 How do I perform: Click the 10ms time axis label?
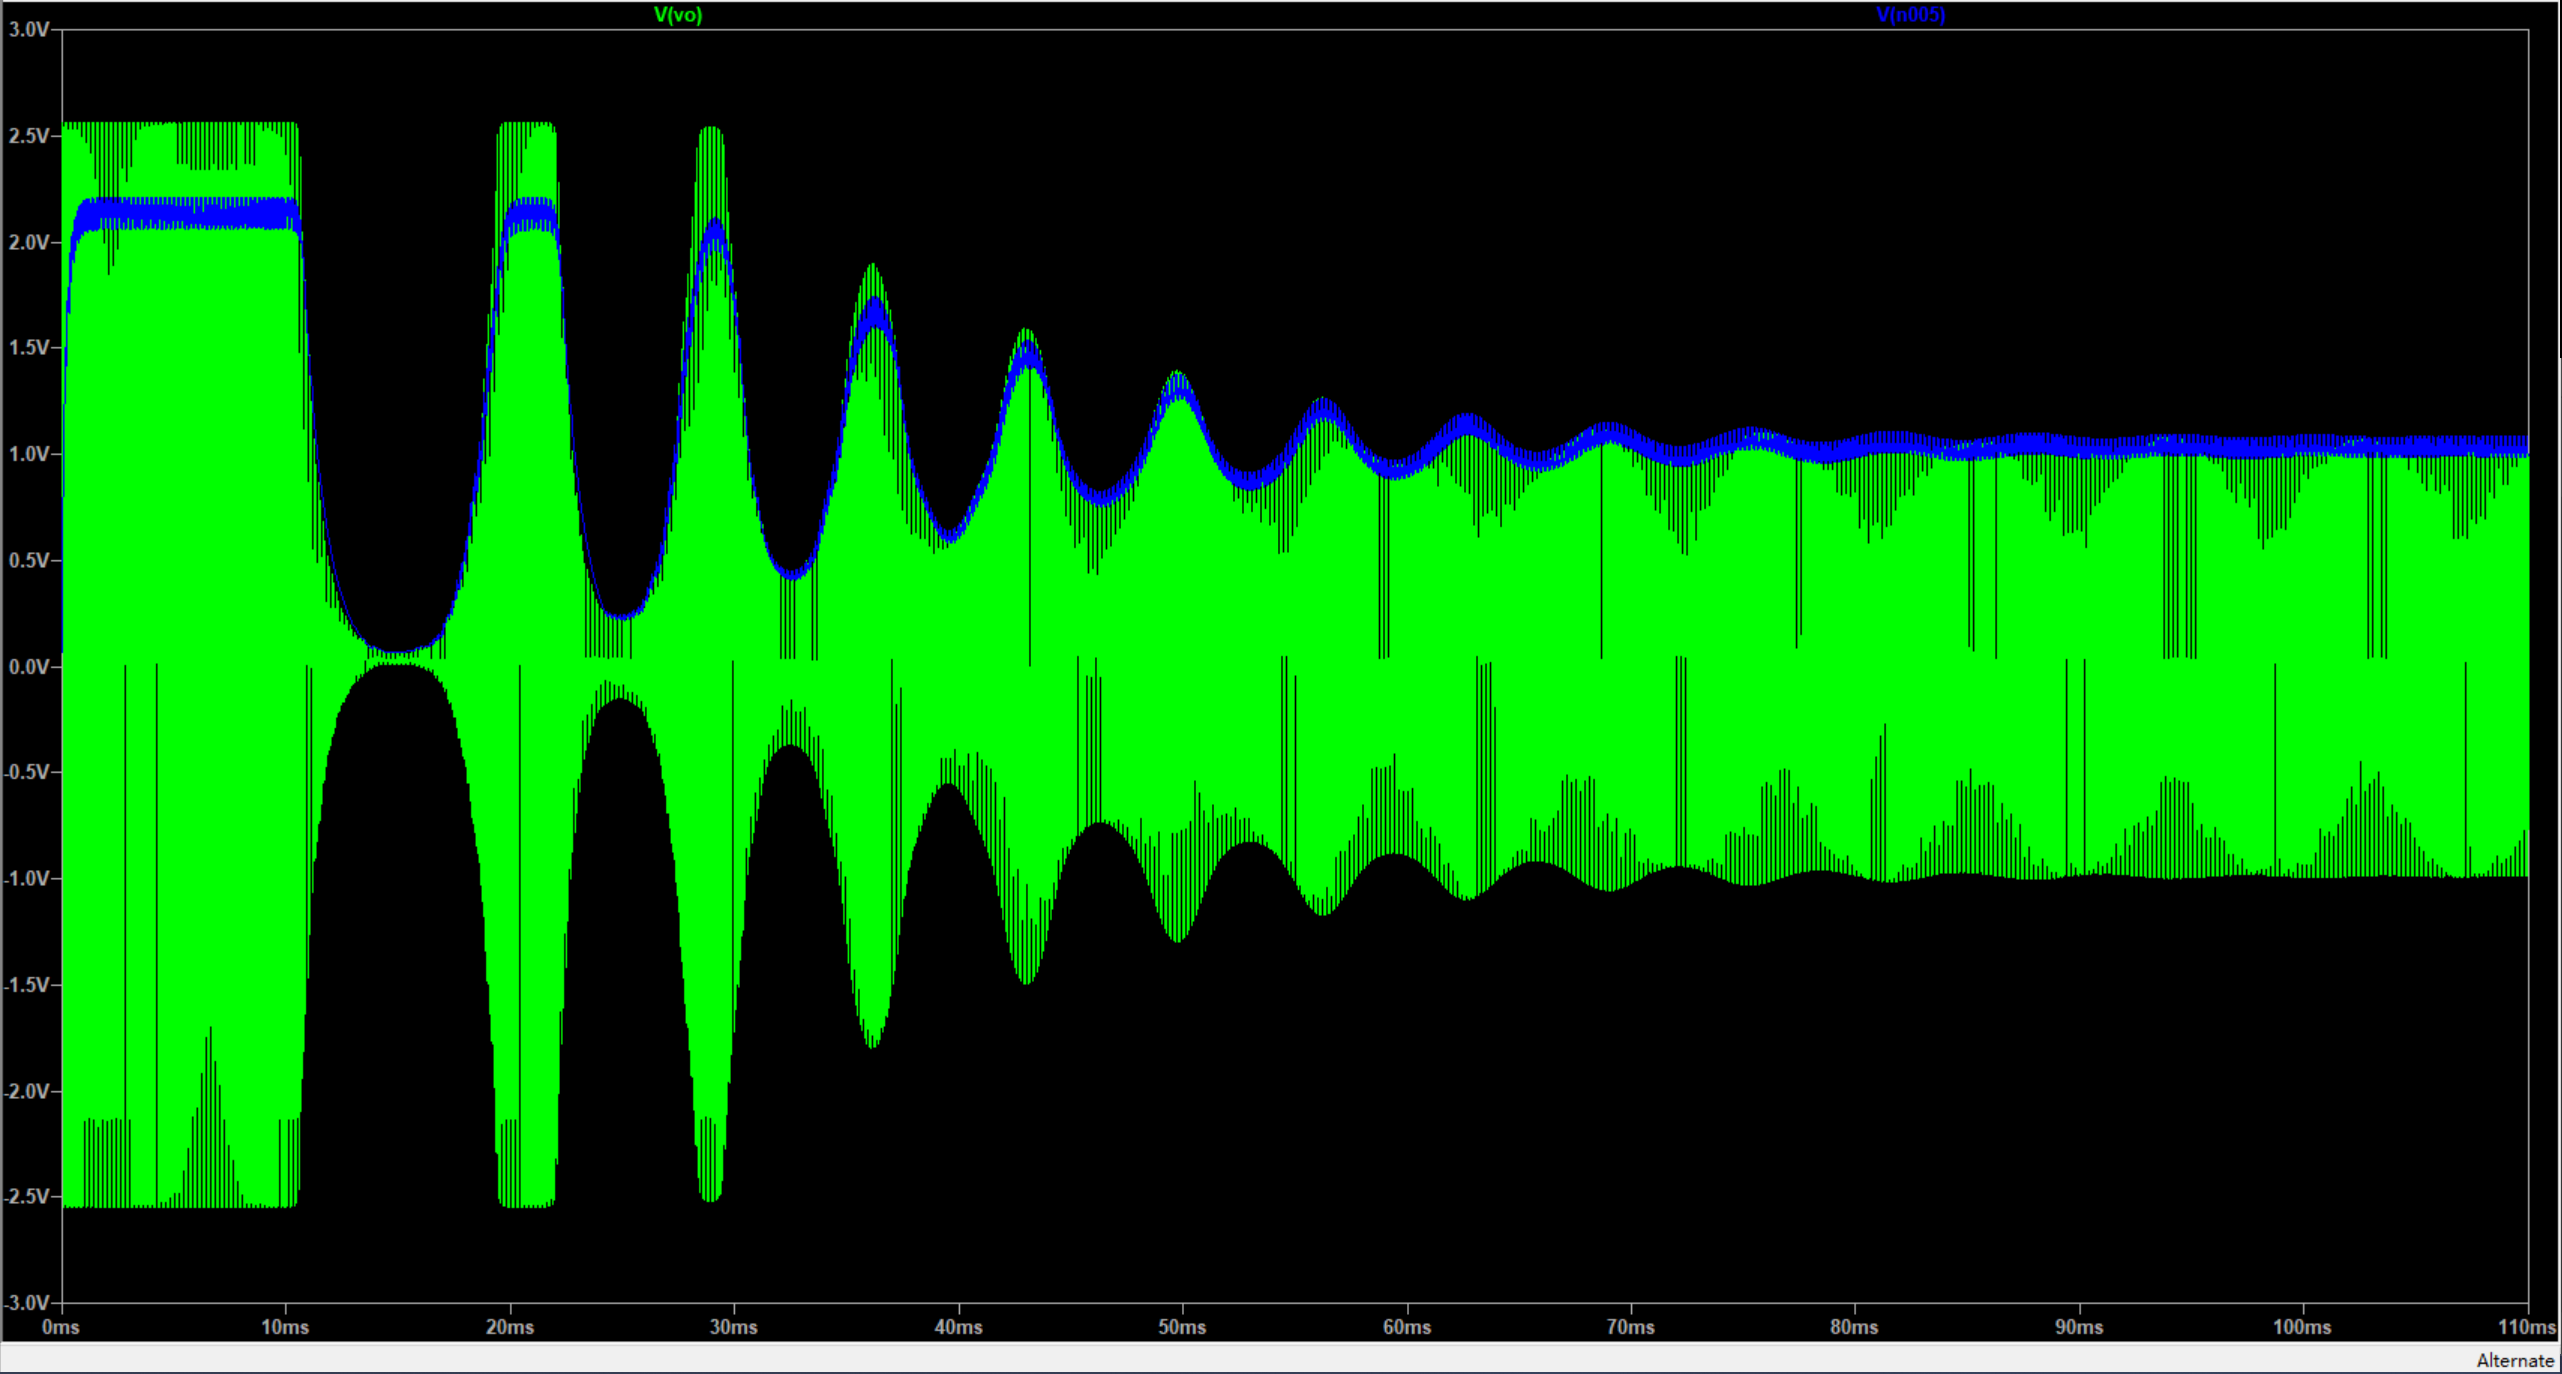(286, 1328)
